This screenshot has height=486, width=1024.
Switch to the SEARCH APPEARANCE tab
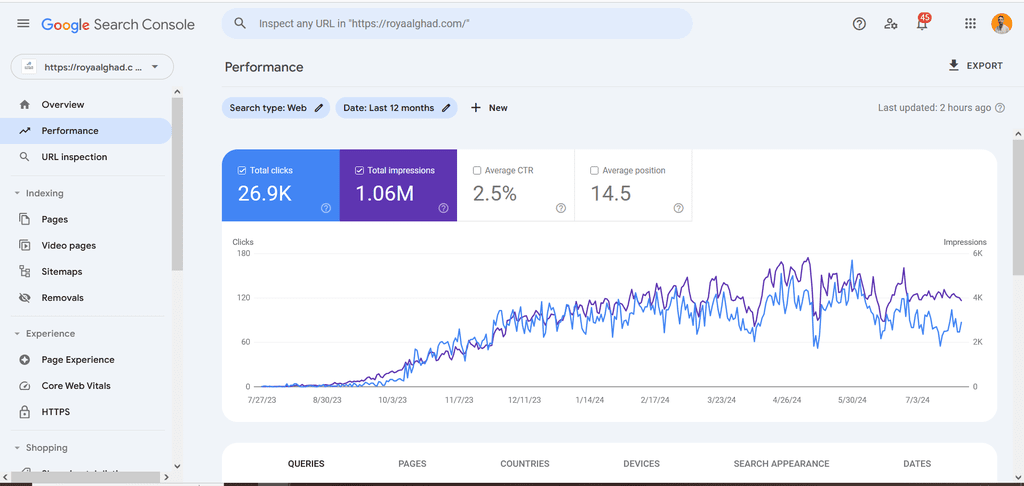pos(781,464)
